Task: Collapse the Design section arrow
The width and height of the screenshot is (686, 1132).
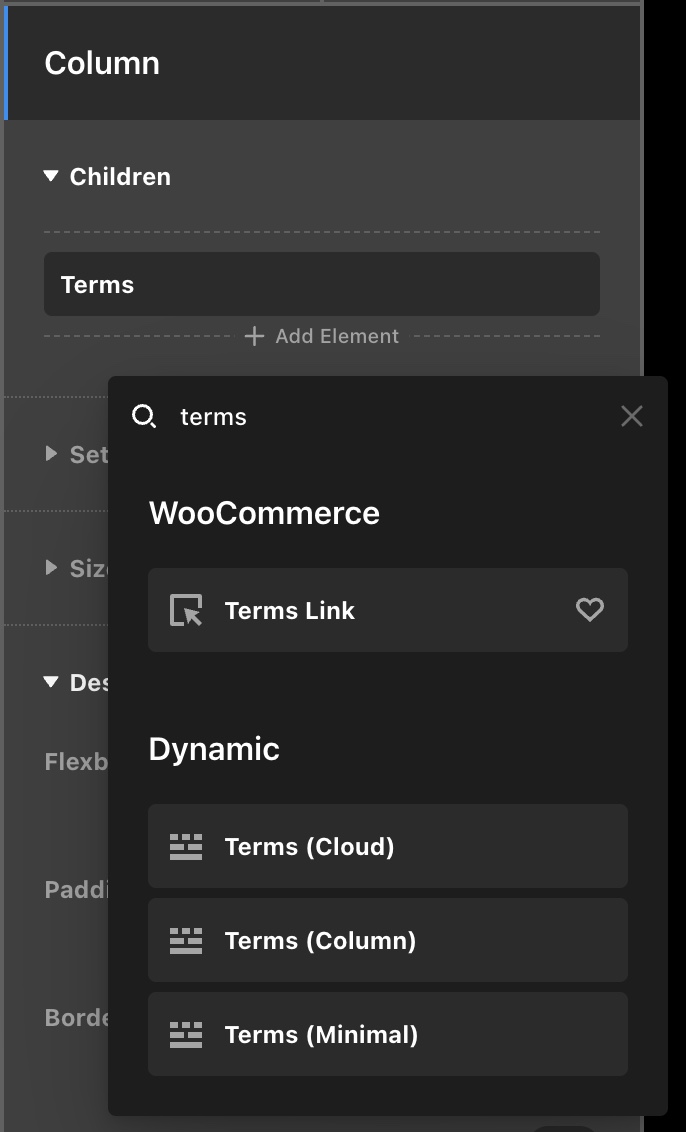Action: [x=51, y=682]
